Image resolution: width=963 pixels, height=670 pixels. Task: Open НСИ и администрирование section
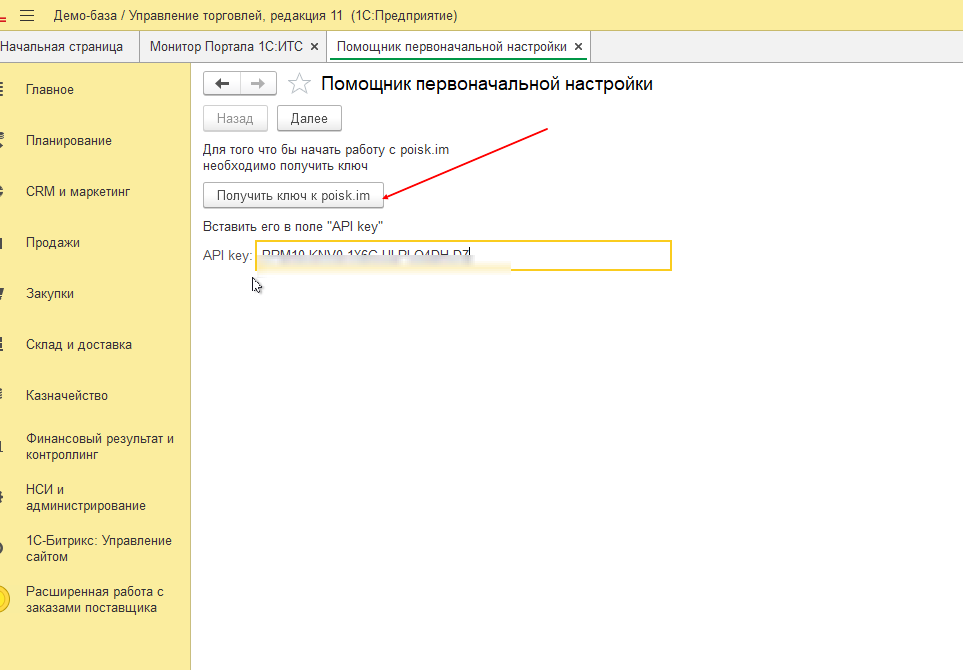tap(85, 497)
